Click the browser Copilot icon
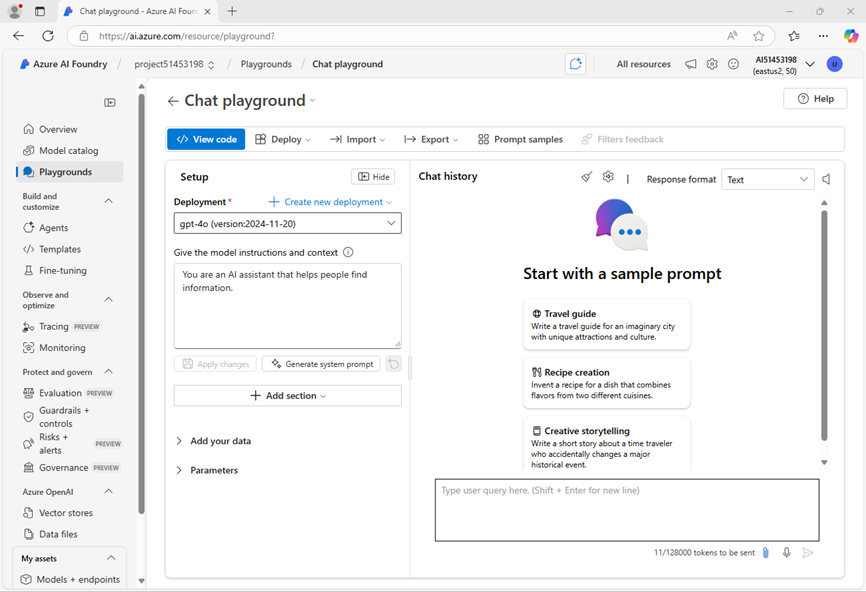This screenshot has width=866, height=592. [851, 36]
